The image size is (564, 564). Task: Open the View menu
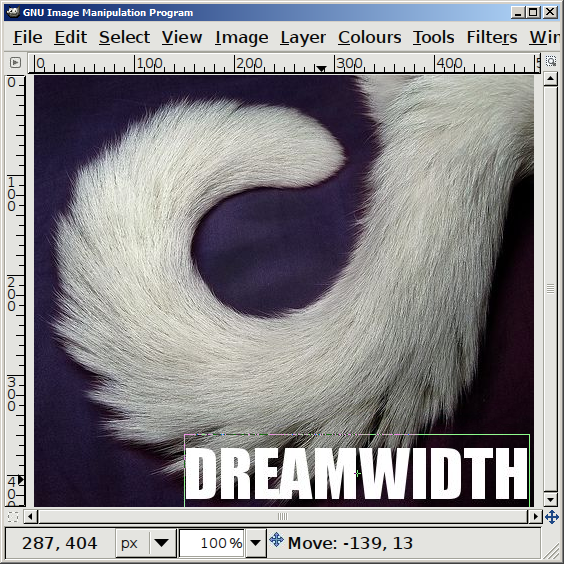click(x=182, y=37)
